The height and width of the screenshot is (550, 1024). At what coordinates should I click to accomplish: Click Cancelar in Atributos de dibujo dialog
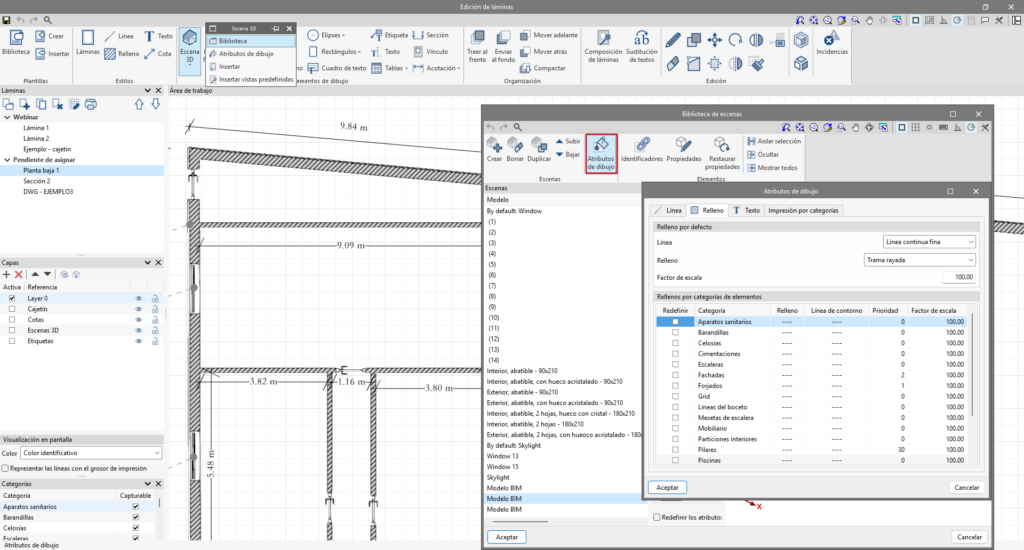(x=965, y=487)
